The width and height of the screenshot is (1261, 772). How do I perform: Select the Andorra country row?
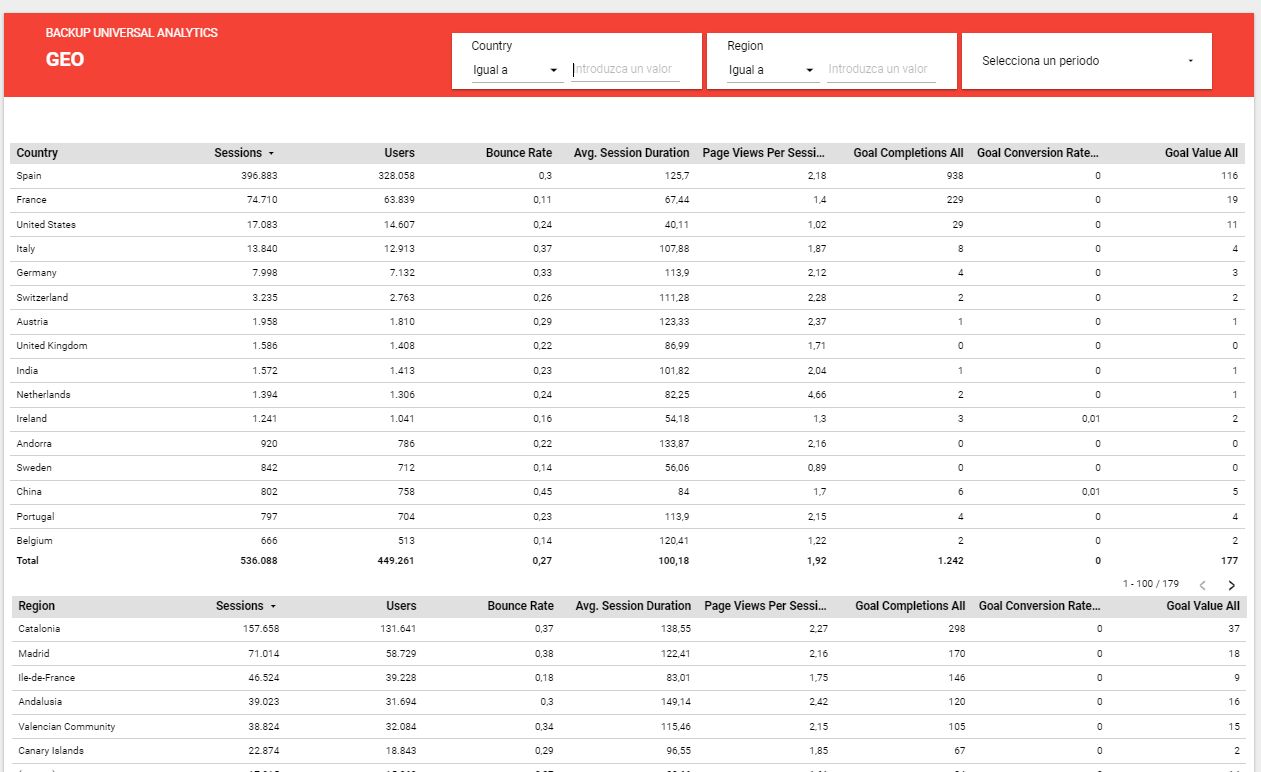tap(627, 444)
